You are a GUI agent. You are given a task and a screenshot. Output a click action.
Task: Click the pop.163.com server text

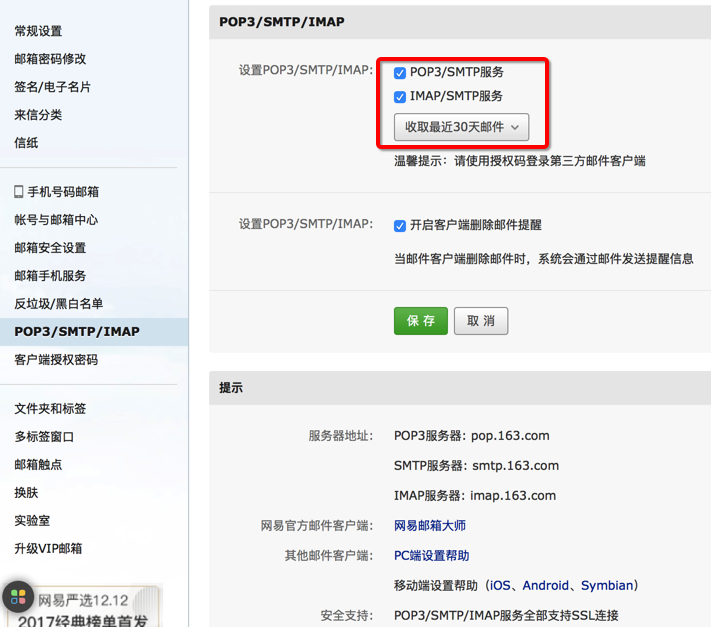tap(510, 436)
